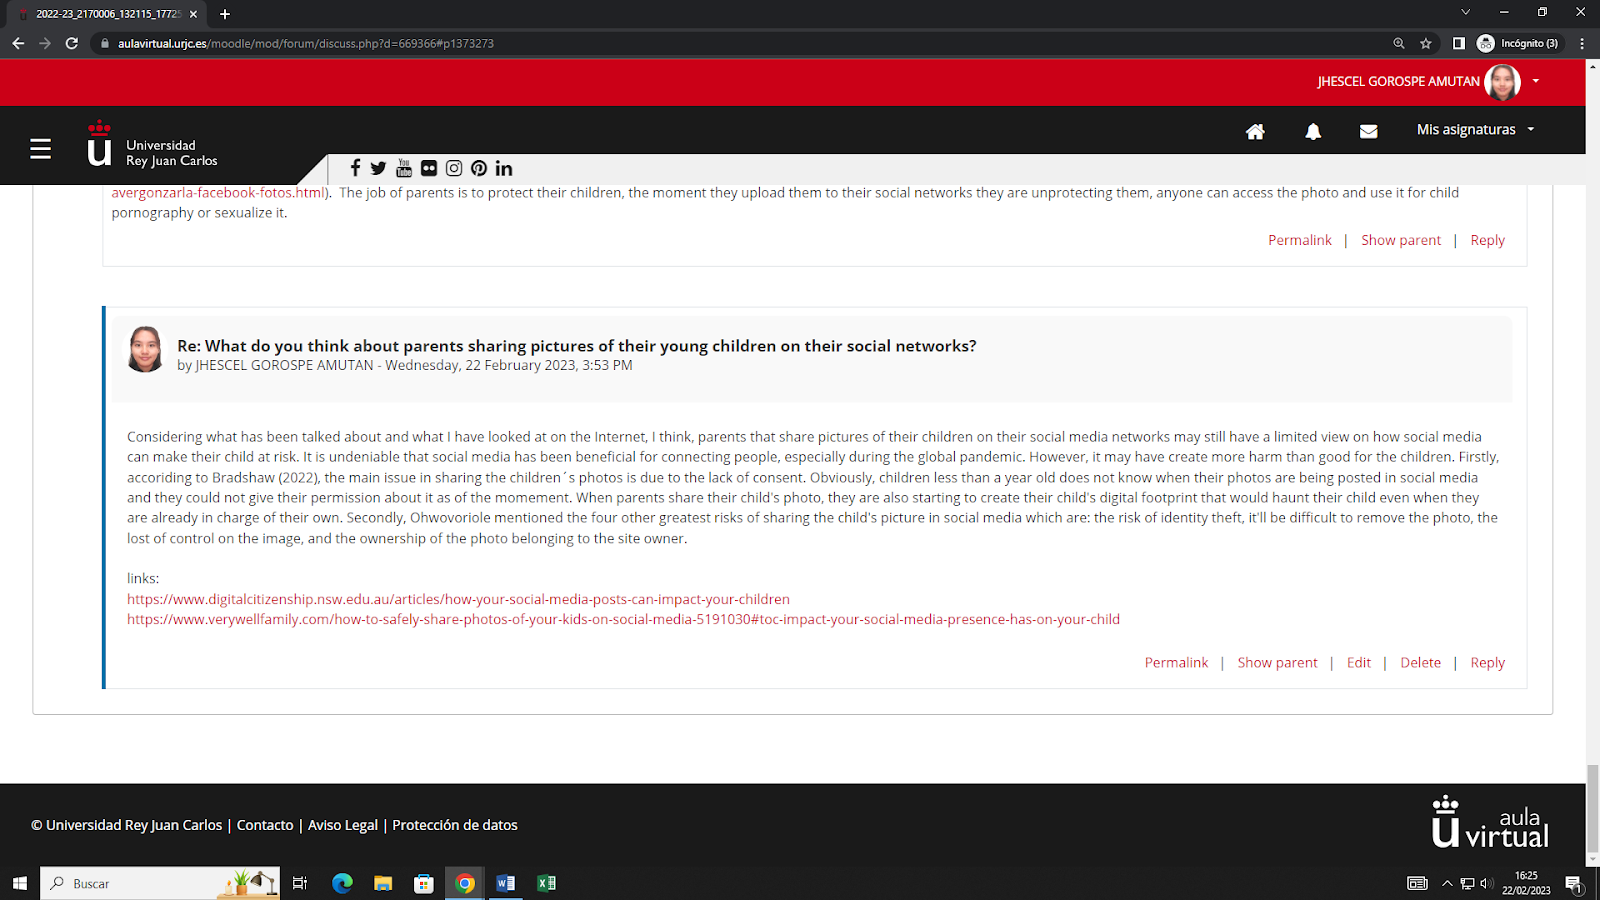Edit the JHESCEL post
1600x900 pixels.
click(x=1358, y=662)
